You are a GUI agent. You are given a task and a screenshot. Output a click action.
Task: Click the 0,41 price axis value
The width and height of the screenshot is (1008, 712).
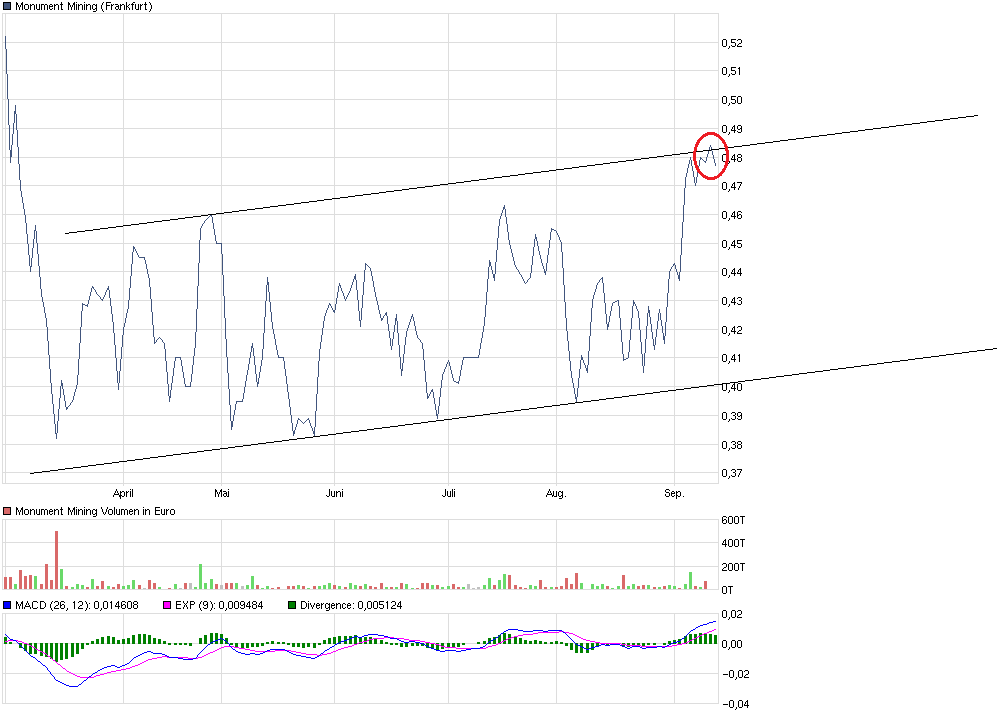tap(732, 359)
